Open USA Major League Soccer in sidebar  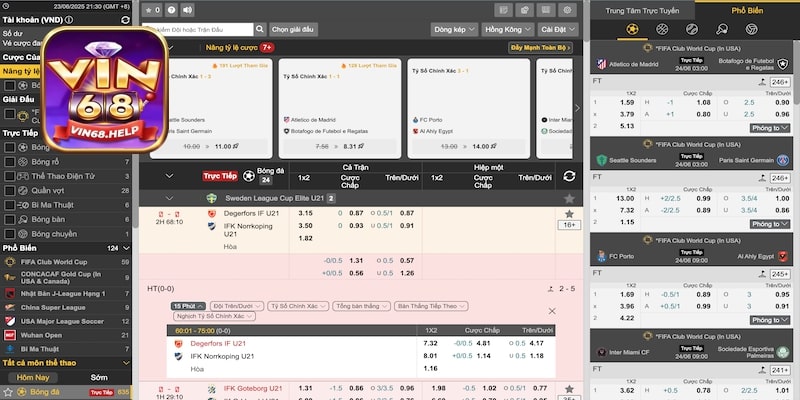pos(66,321)
